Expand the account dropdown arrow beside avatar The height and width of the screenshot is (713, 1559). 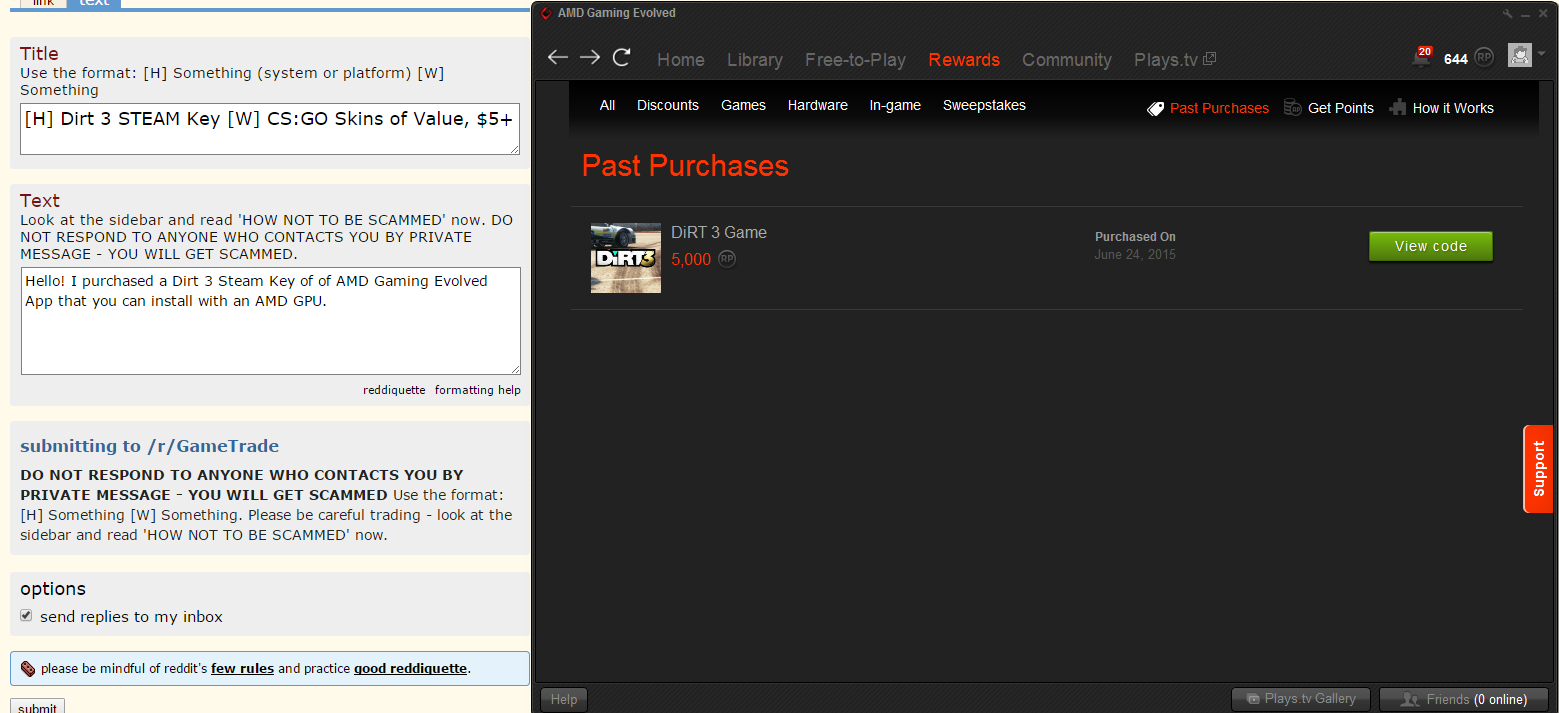click(x=1541, y=54)
